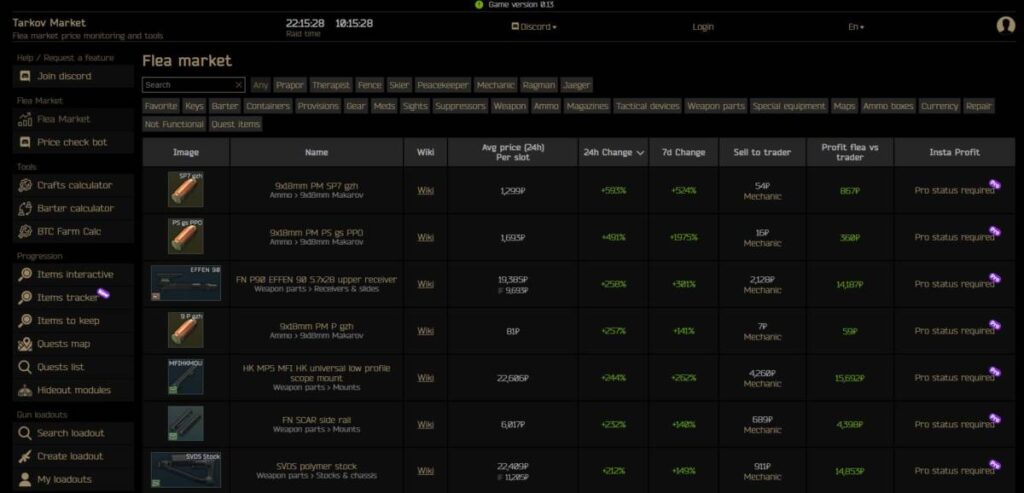This screenshot has width=1024, height=493.
Task: Focus the flea market Search field
Action: coord(187,86)
